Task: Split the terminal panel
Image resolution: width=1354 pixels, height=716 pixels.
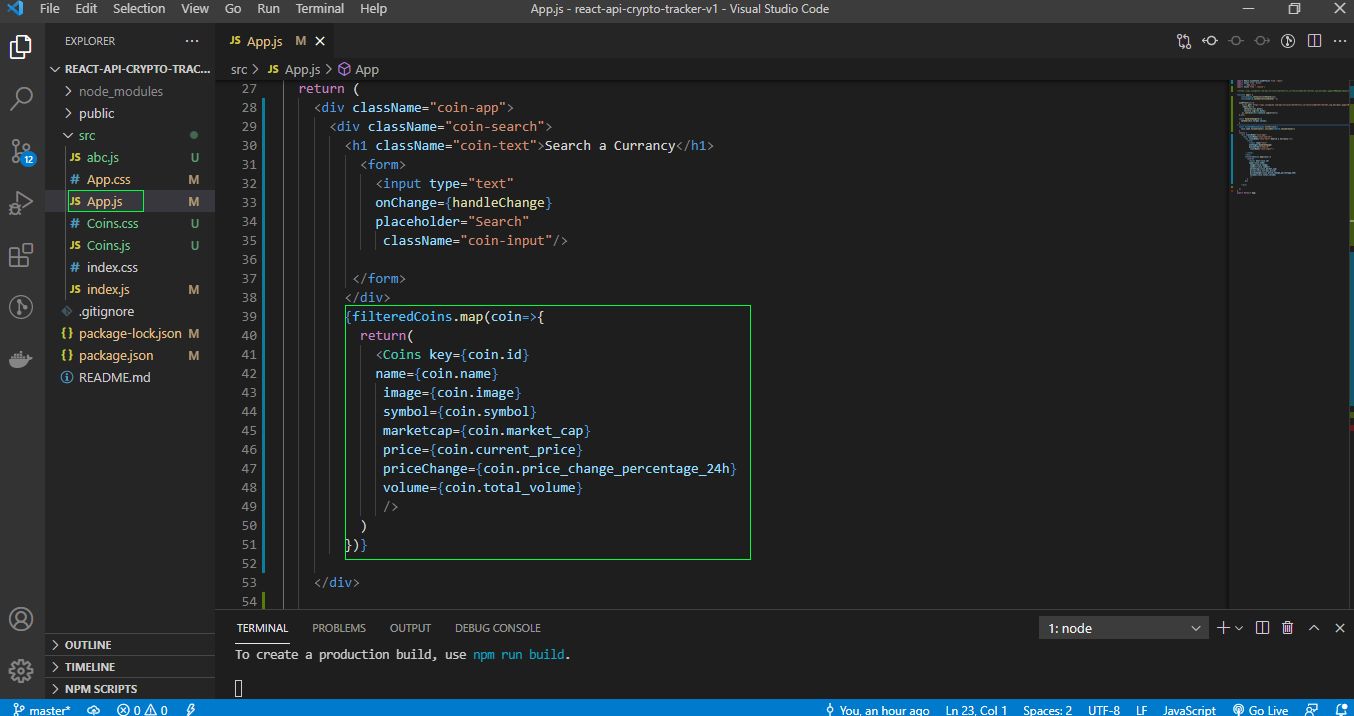Action: (1262, 628)
